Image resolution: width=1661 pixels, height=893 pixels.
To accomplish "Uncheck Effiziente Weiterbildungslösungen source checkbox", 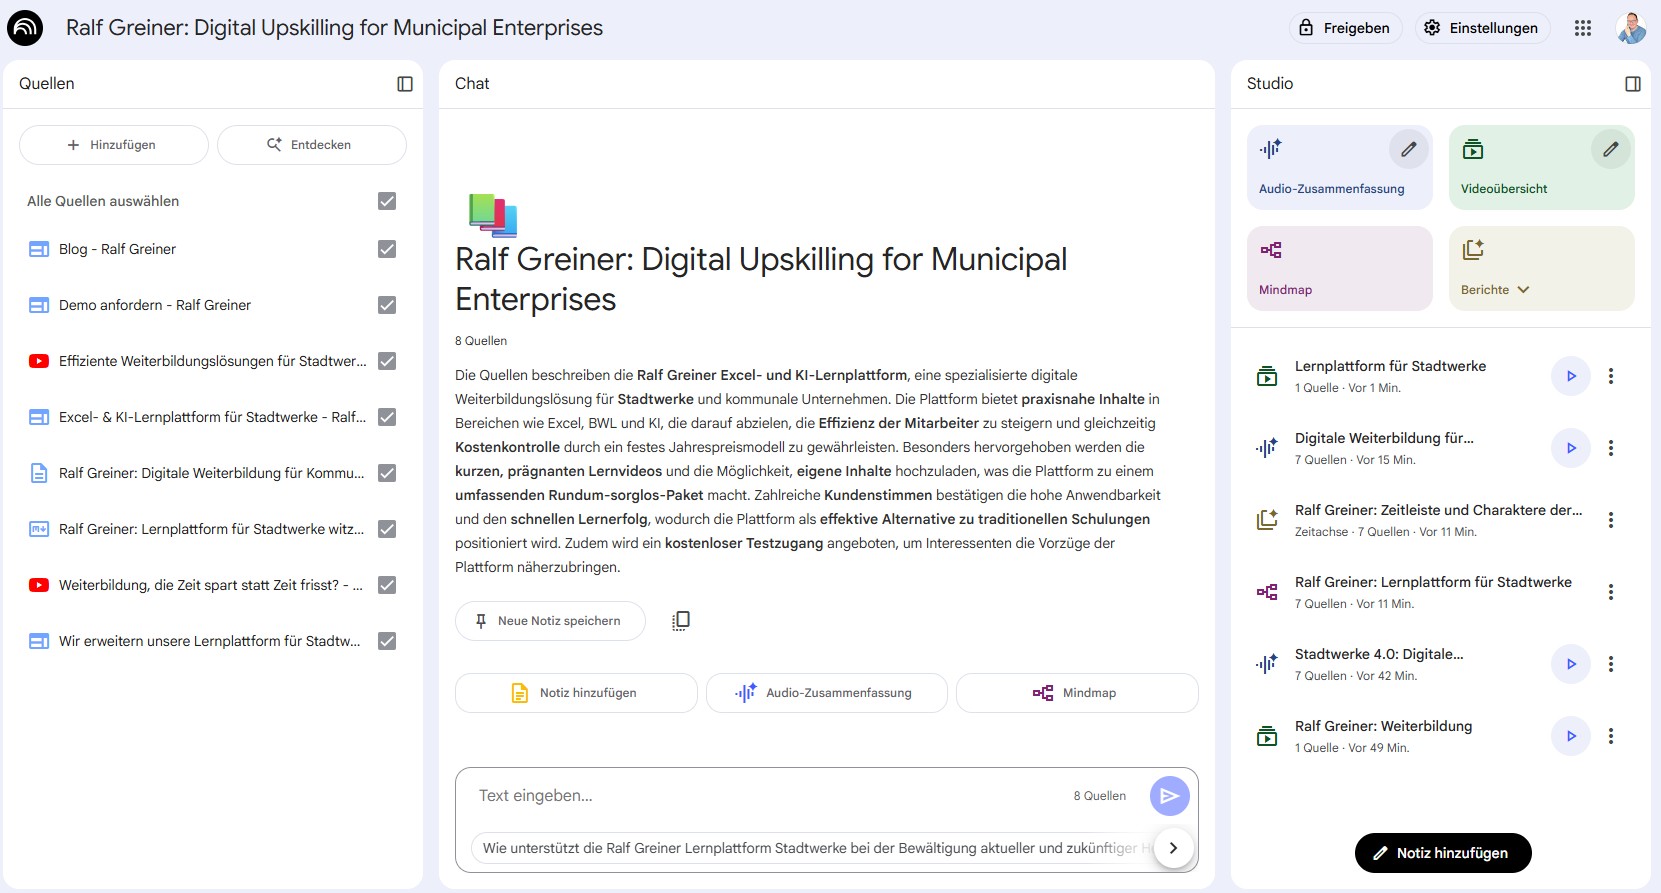I will pos(387,361).
